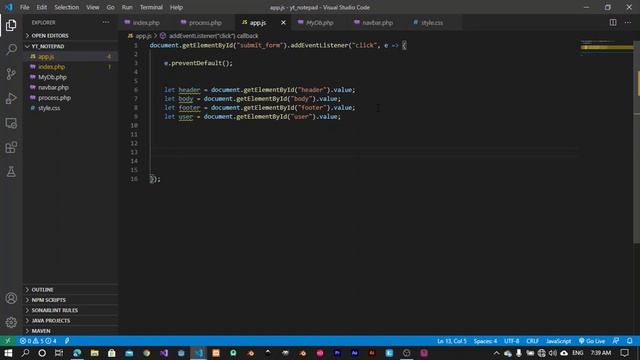
Task: Open the Edit menu
Action: click(42, 7)
